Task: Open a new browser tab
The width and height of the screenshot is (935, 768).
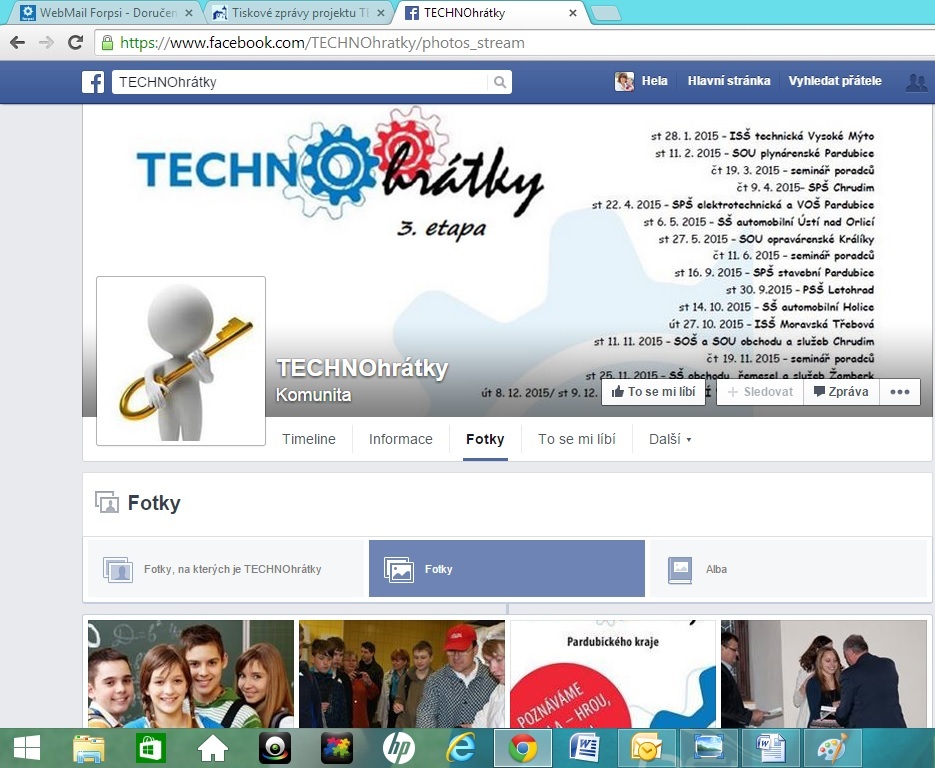Action: pyautogui.click(x=605, y=13)
